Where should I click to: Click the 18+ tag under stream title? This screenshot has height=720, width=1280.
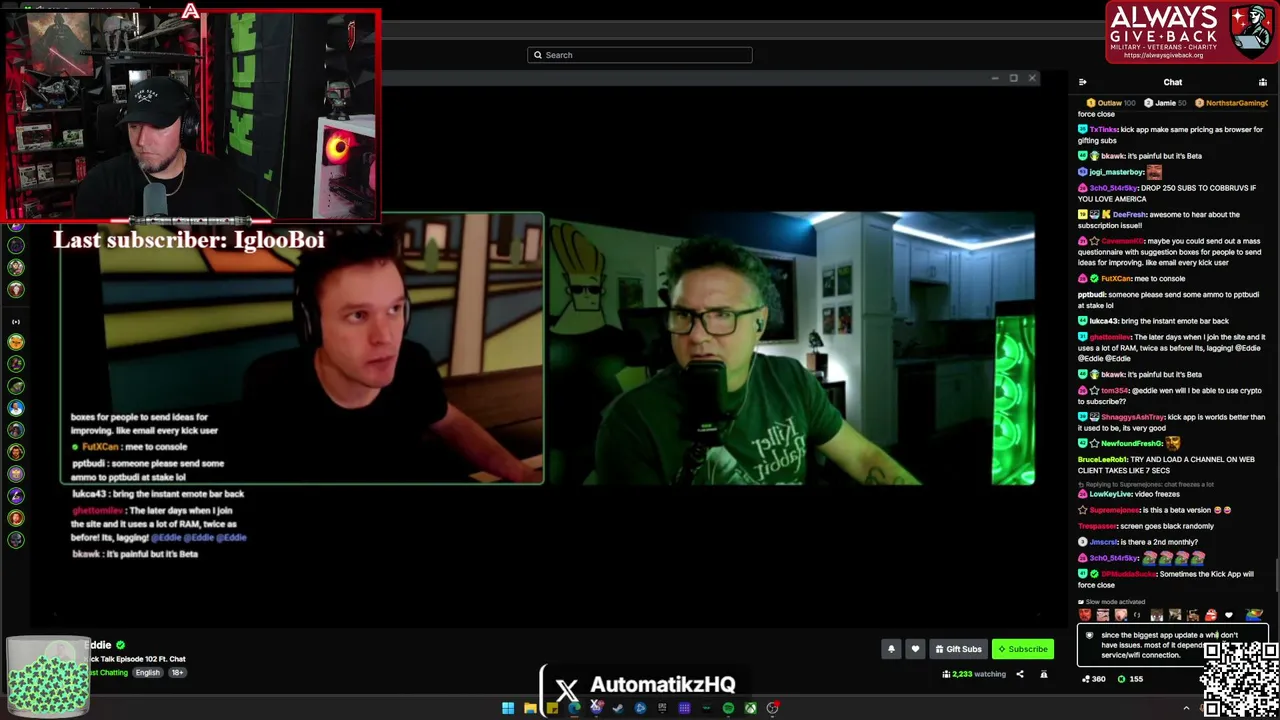[x=177, y=672]
